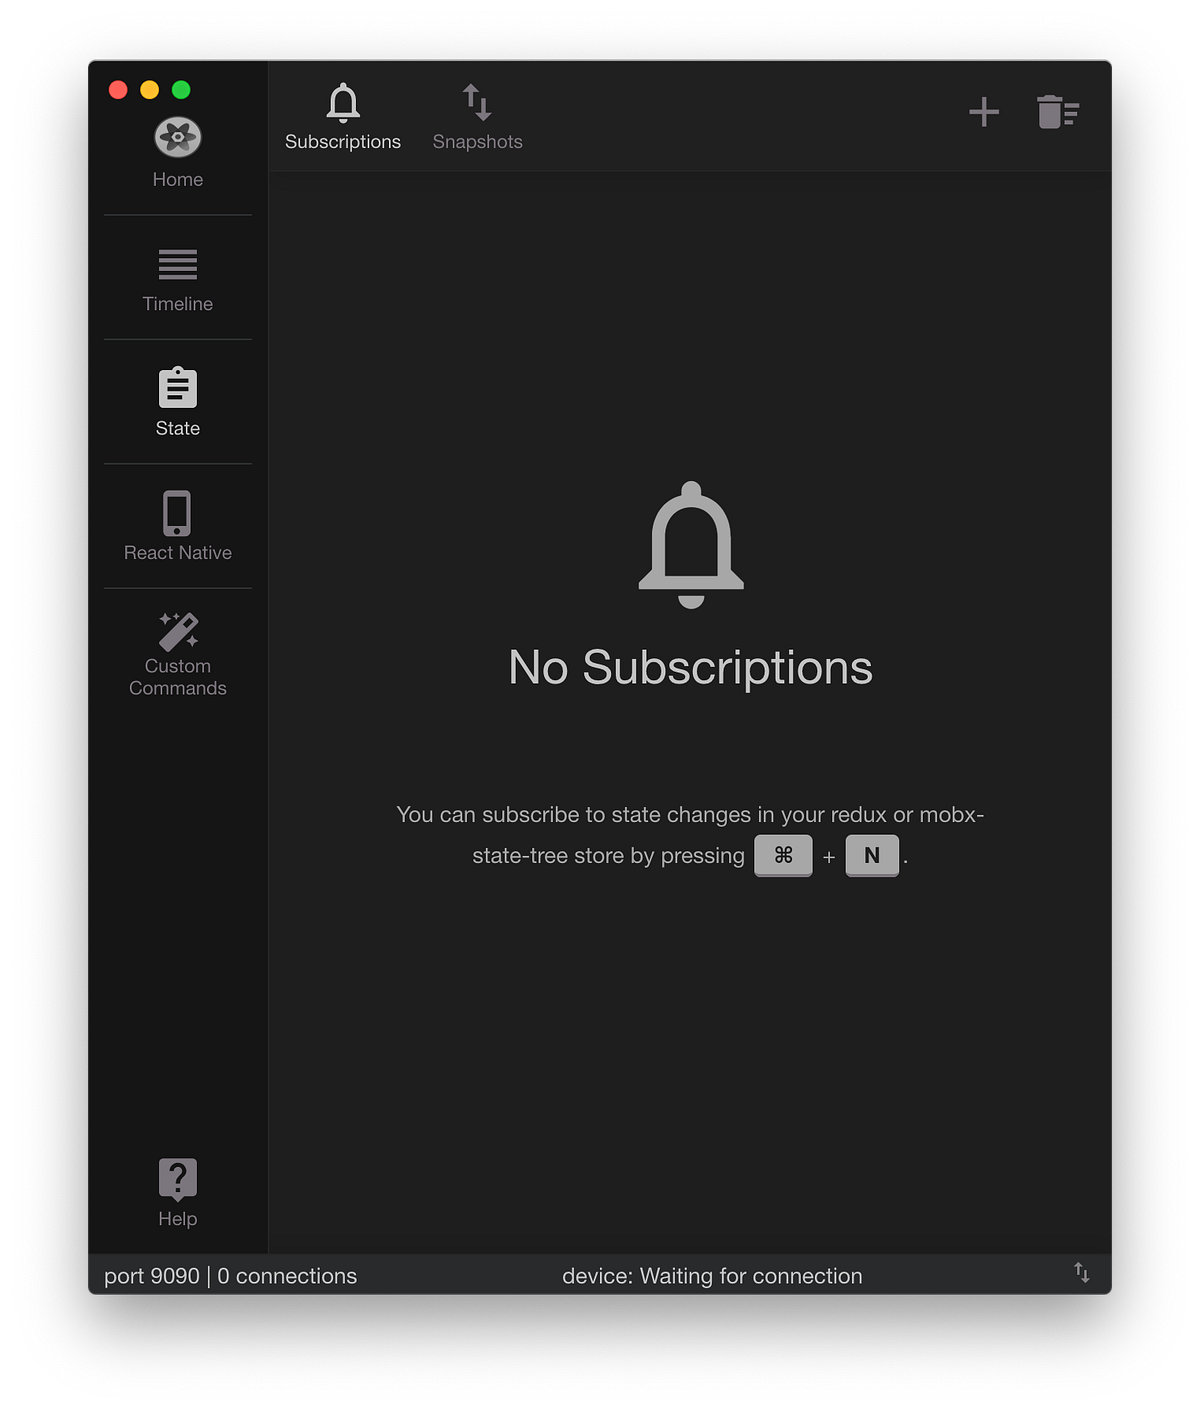Switch to the Snapshots tab
Viewport: 1200px width, 1411px height.
tap(478, 117)
